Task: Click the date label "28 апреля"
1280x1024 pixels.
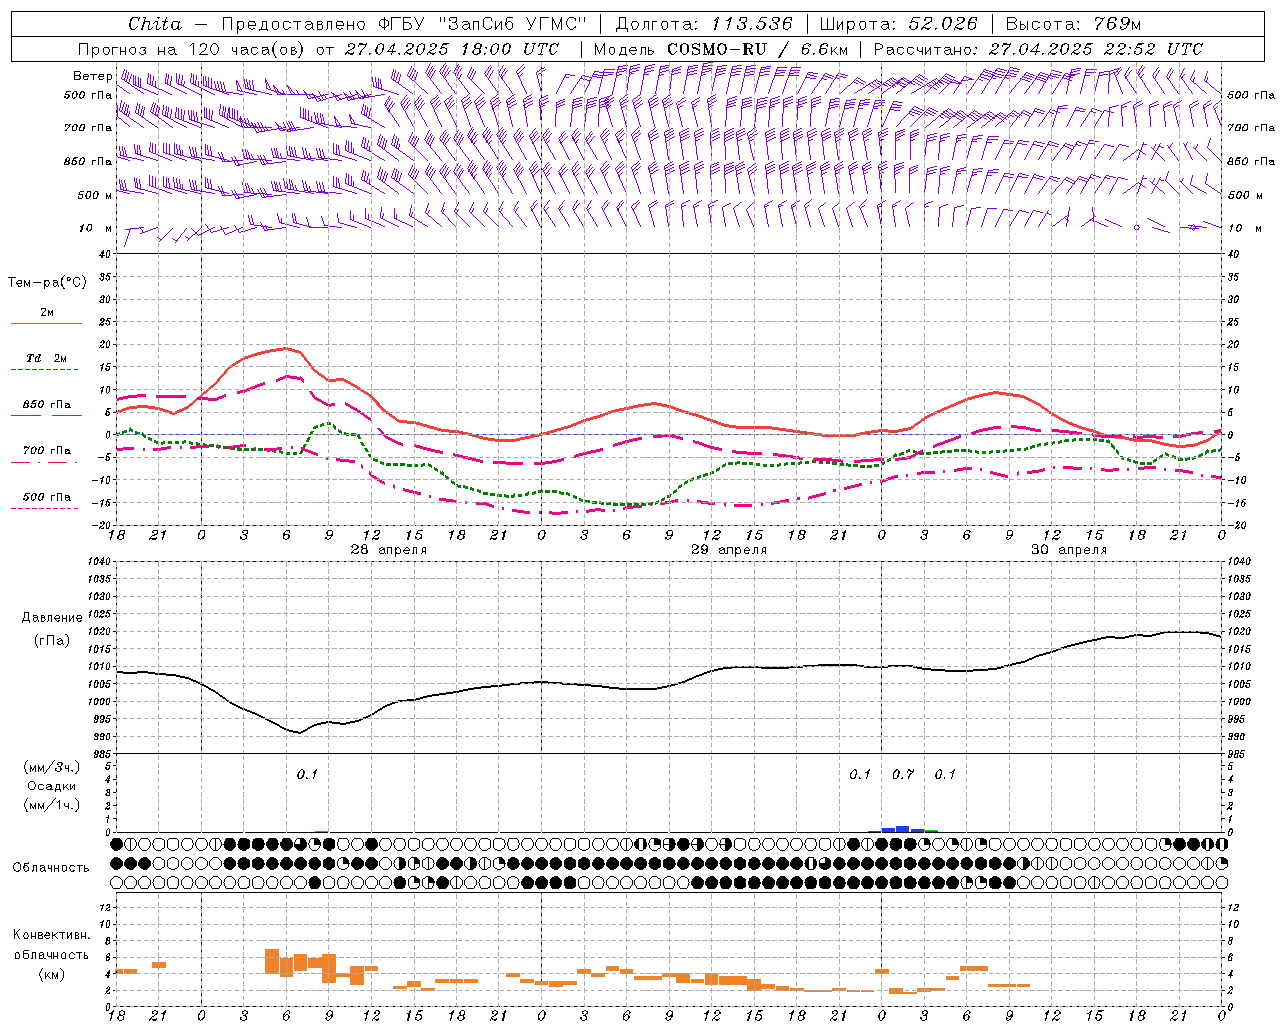Action: (389, 550)
